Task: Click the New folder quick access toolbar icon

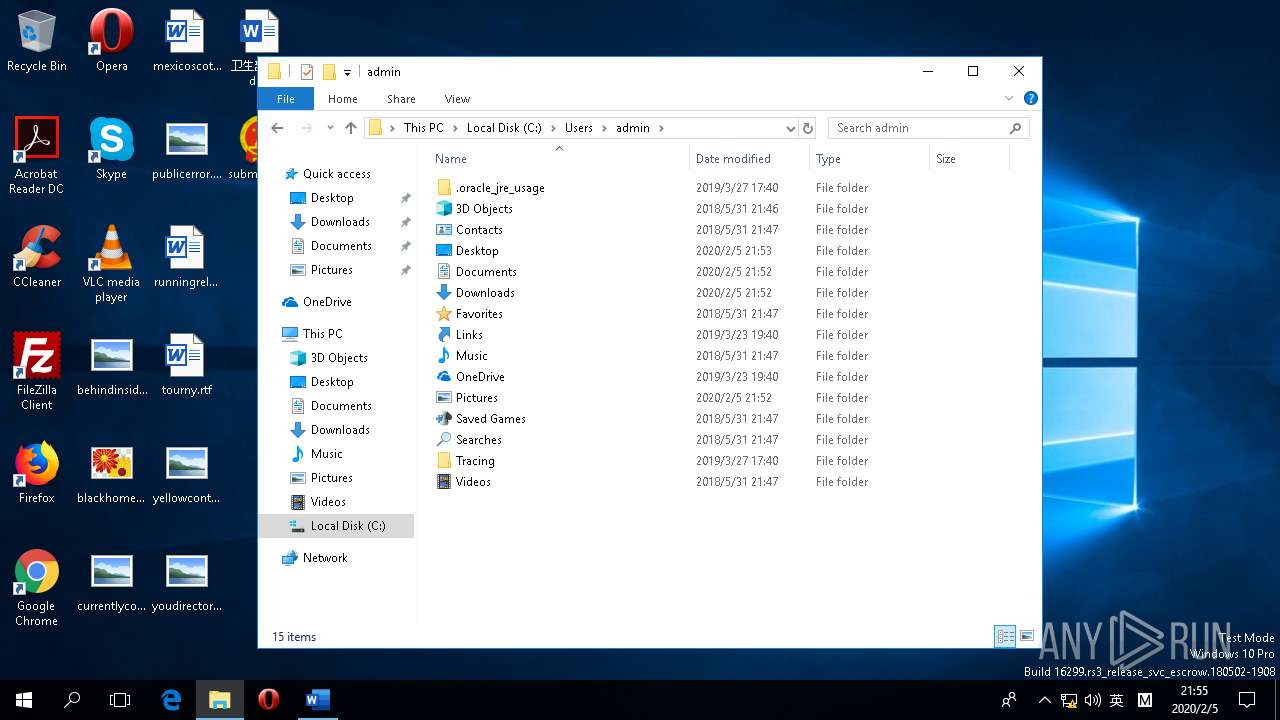Action: pyautogui.click(x=329, y=72)
